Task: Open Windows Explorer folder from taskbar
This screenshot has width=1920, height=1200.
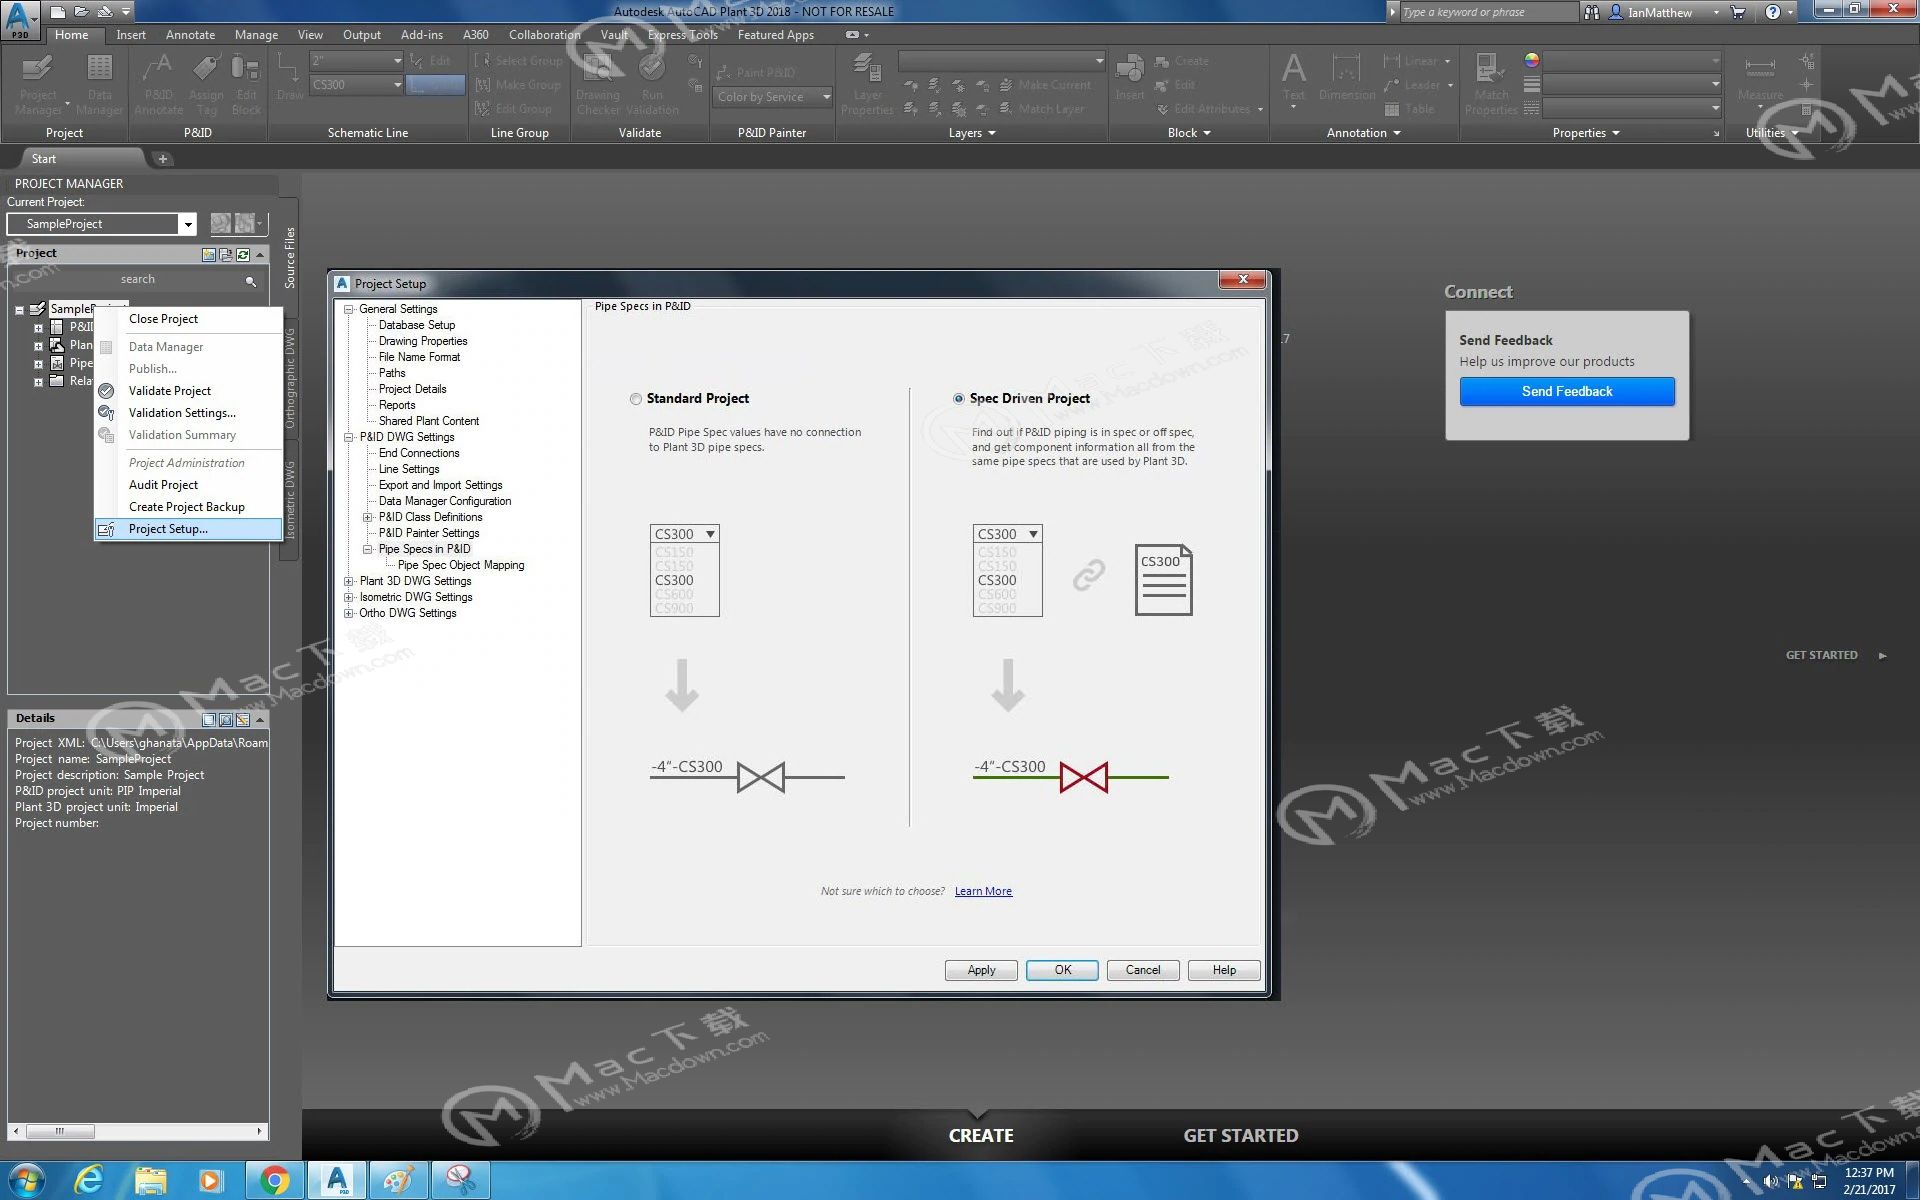Action: coord(150,1181)
